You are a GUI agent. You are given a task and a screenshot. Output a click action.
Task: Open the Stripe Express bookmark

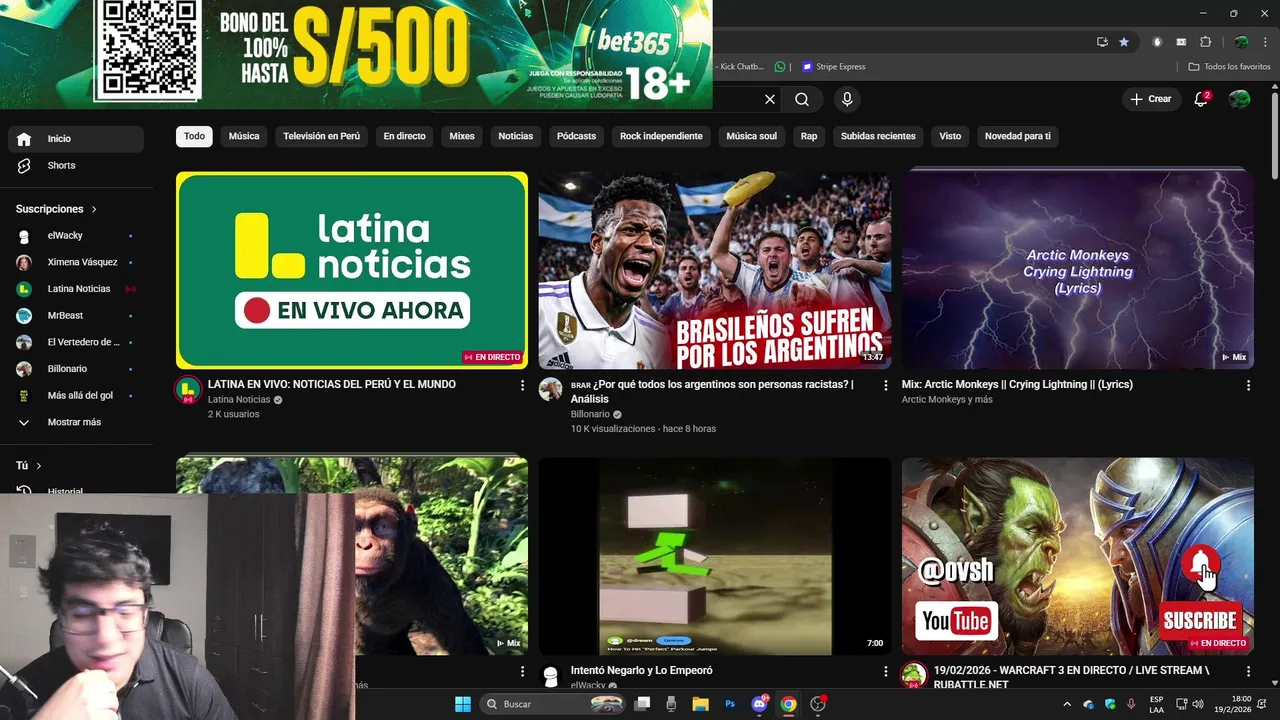833,67
